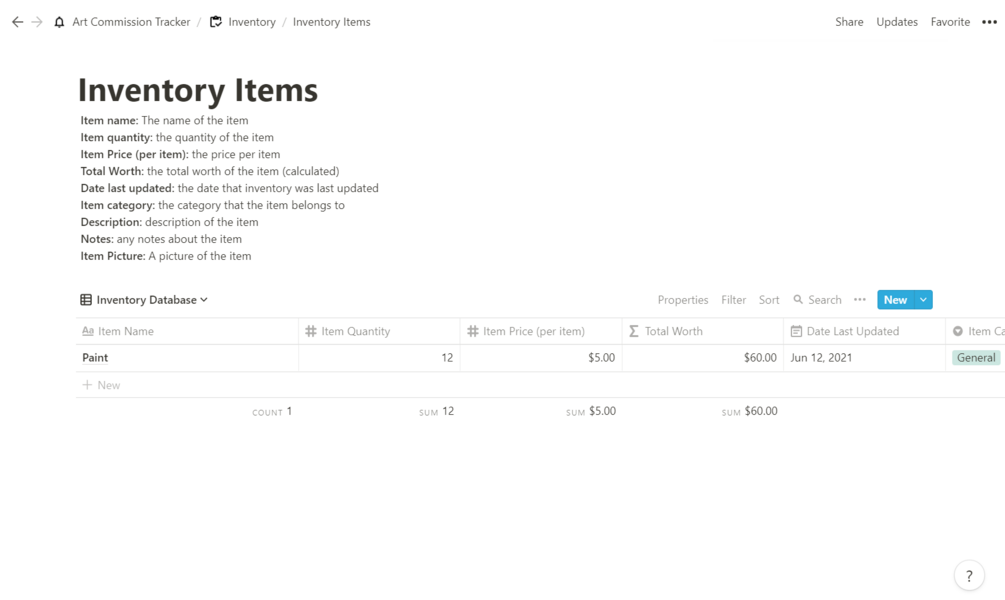Open the New button dropdown arrow
This screenshot has width=1005, height=600.
(x=923, y=300)
